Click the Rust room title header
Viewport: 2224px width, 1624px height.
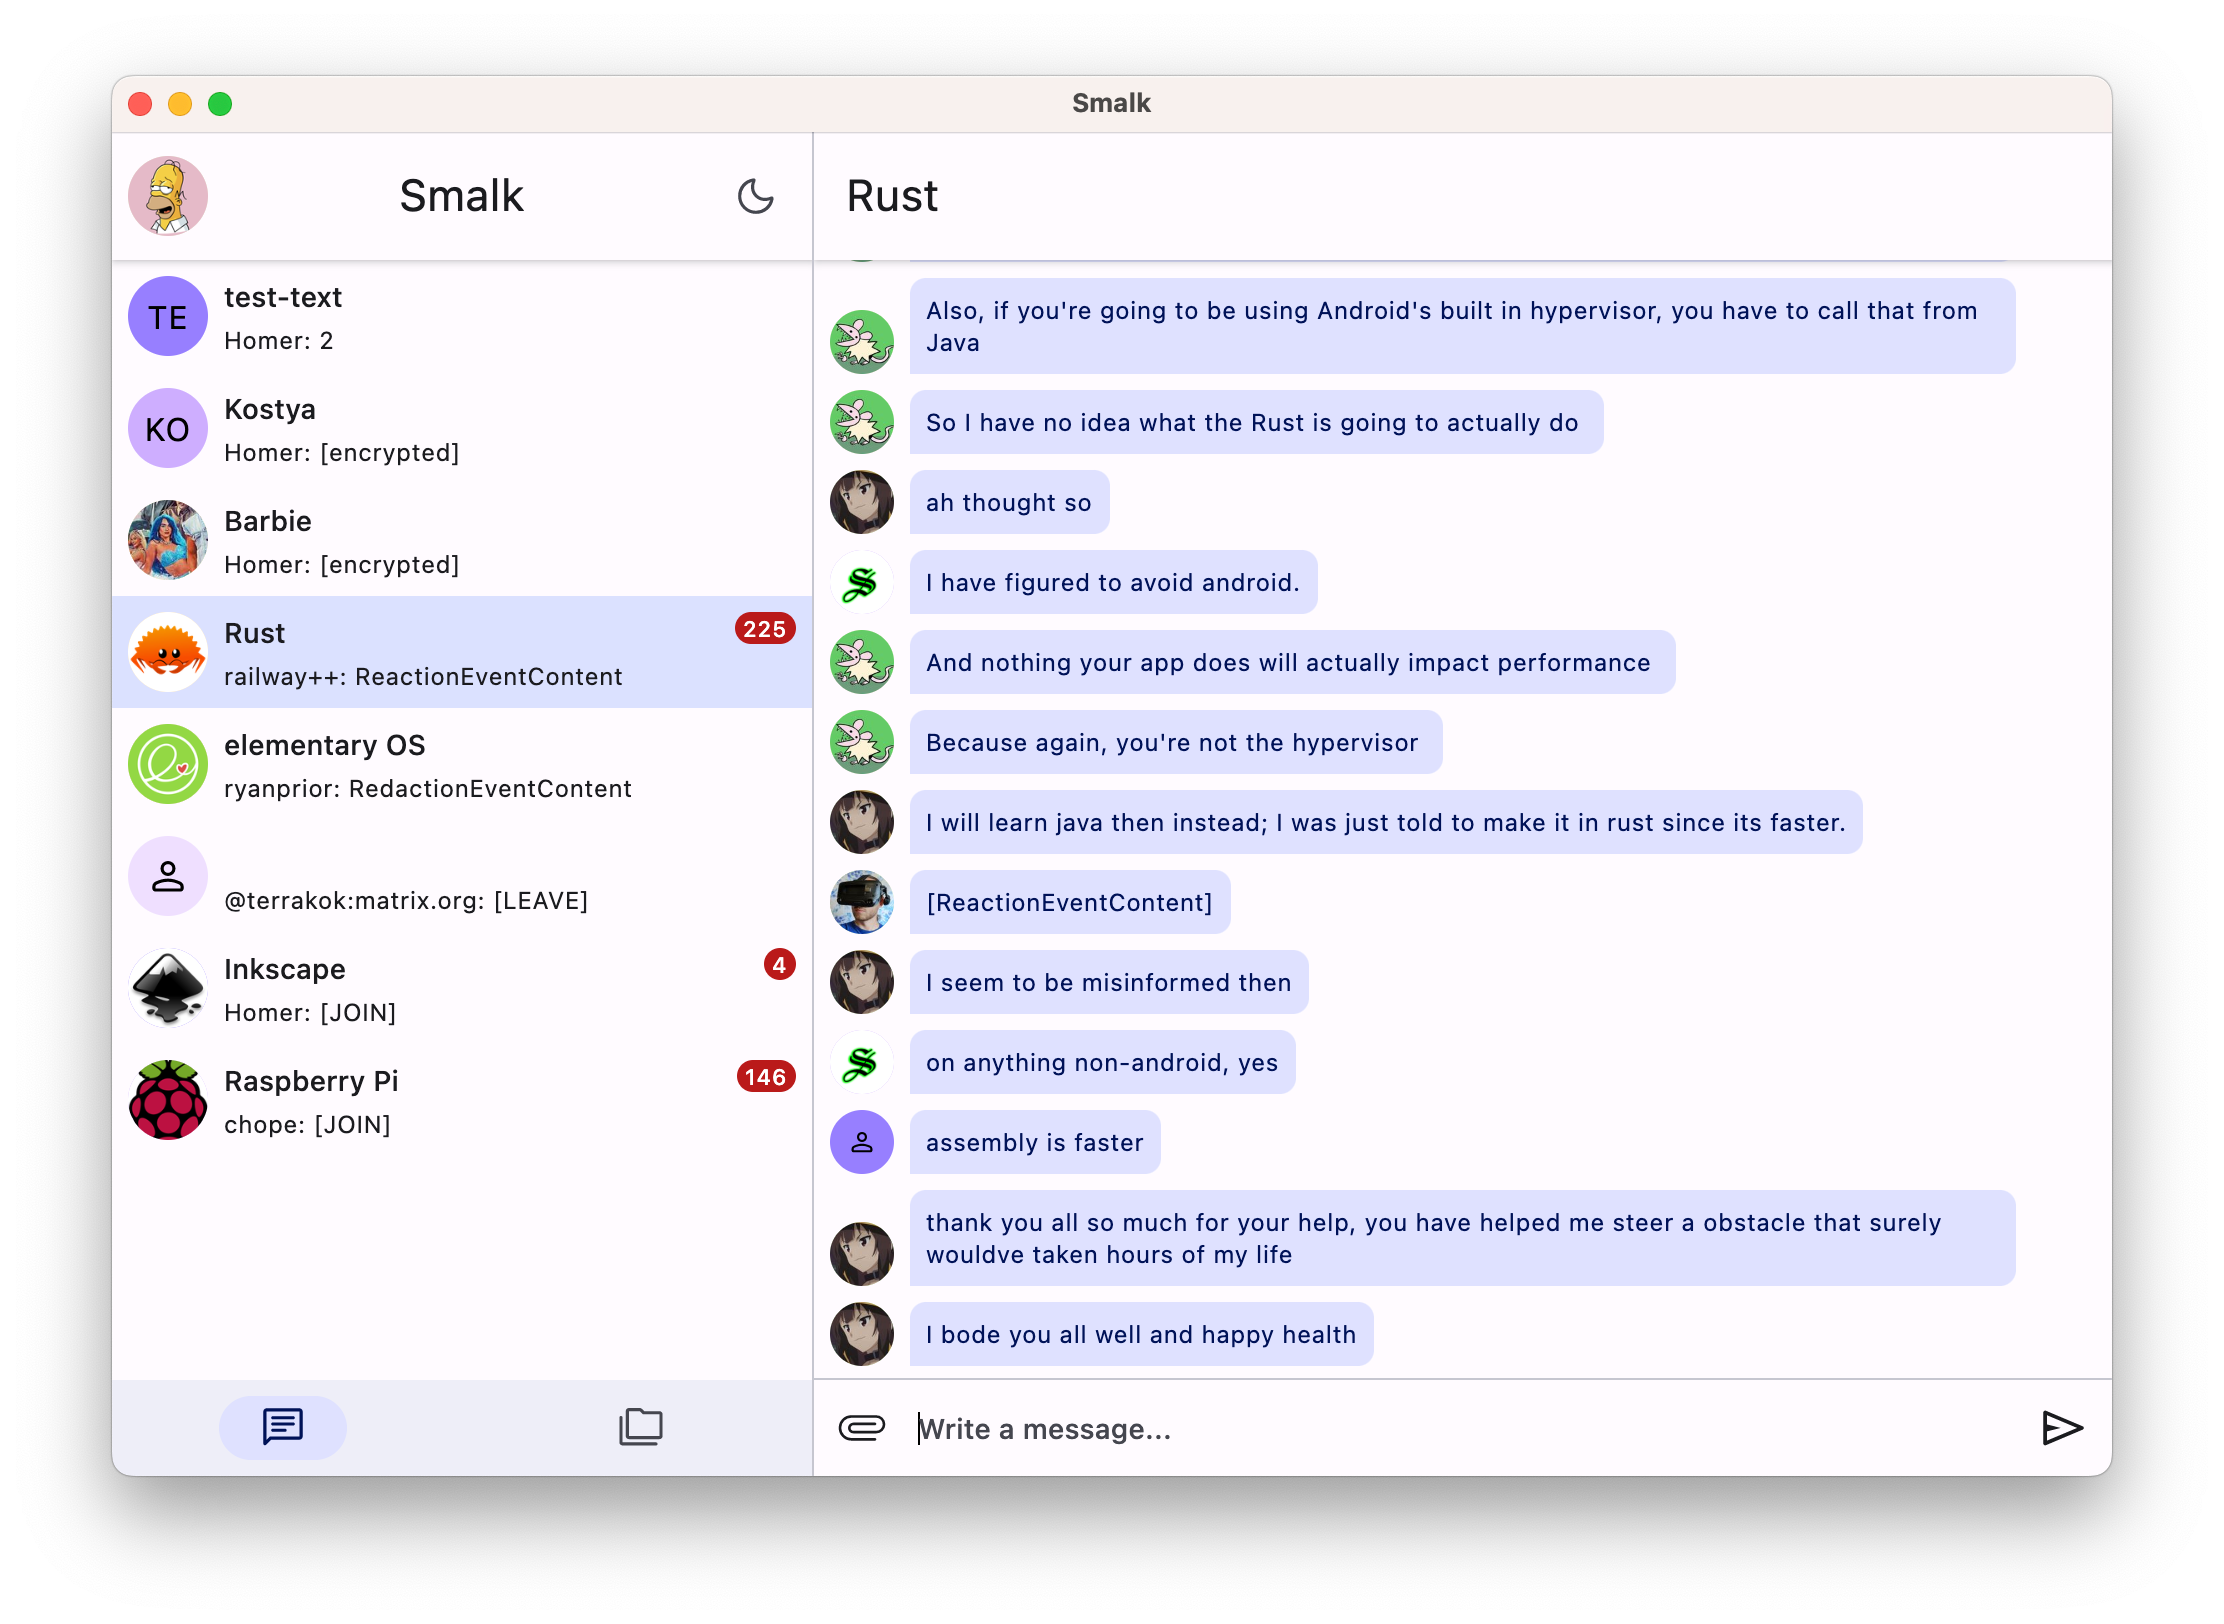point(892,196)
